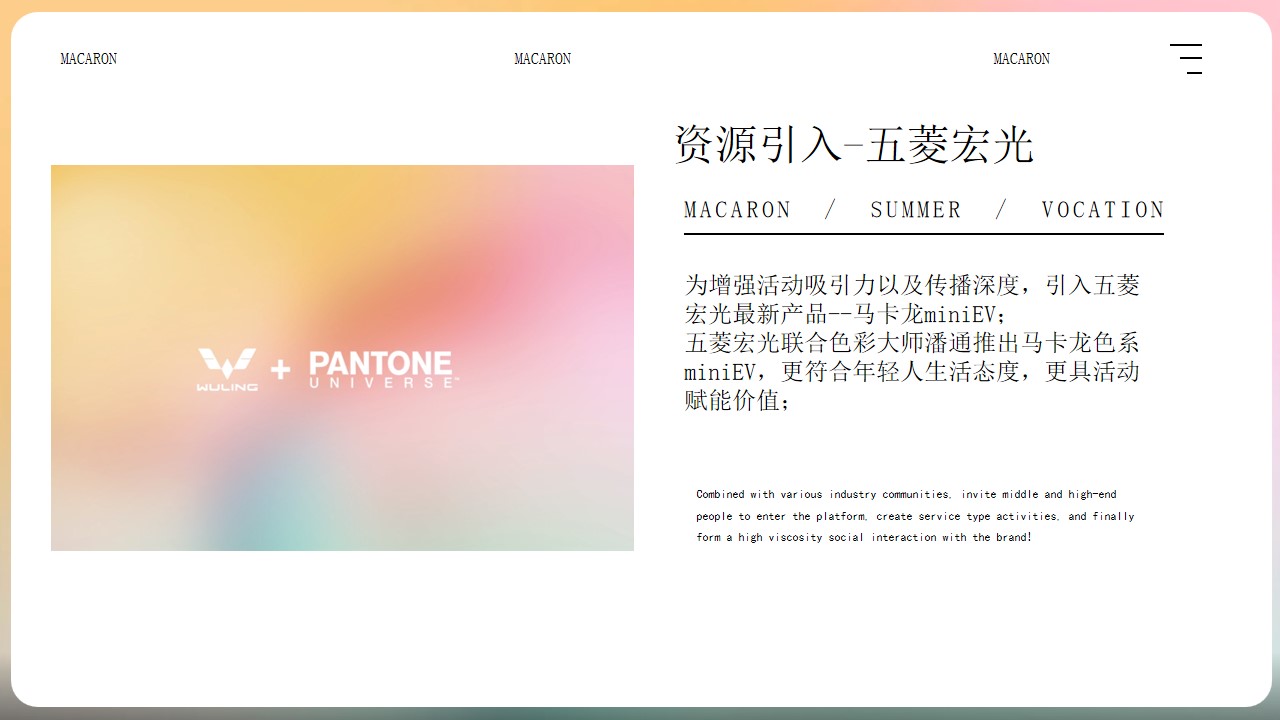Screen dimensions: 1280x720
Task: Click the left MACARON header label
Action: (x=89, y=59)
